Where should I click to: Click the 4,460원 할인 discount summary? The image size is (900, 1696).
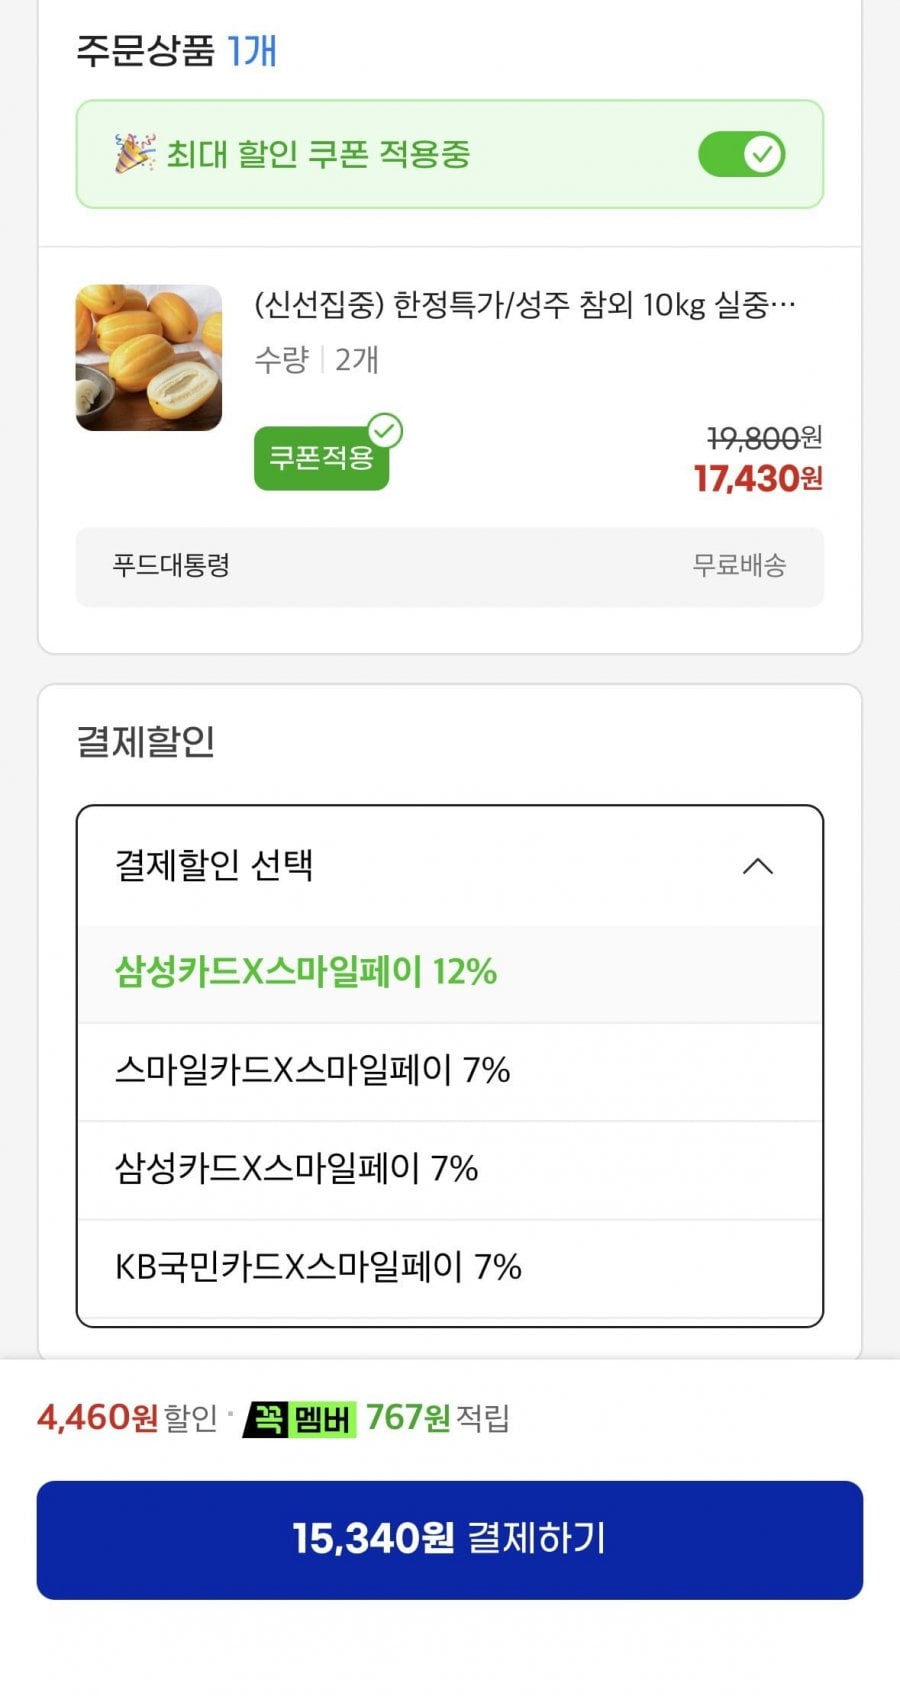point(127,1418)
